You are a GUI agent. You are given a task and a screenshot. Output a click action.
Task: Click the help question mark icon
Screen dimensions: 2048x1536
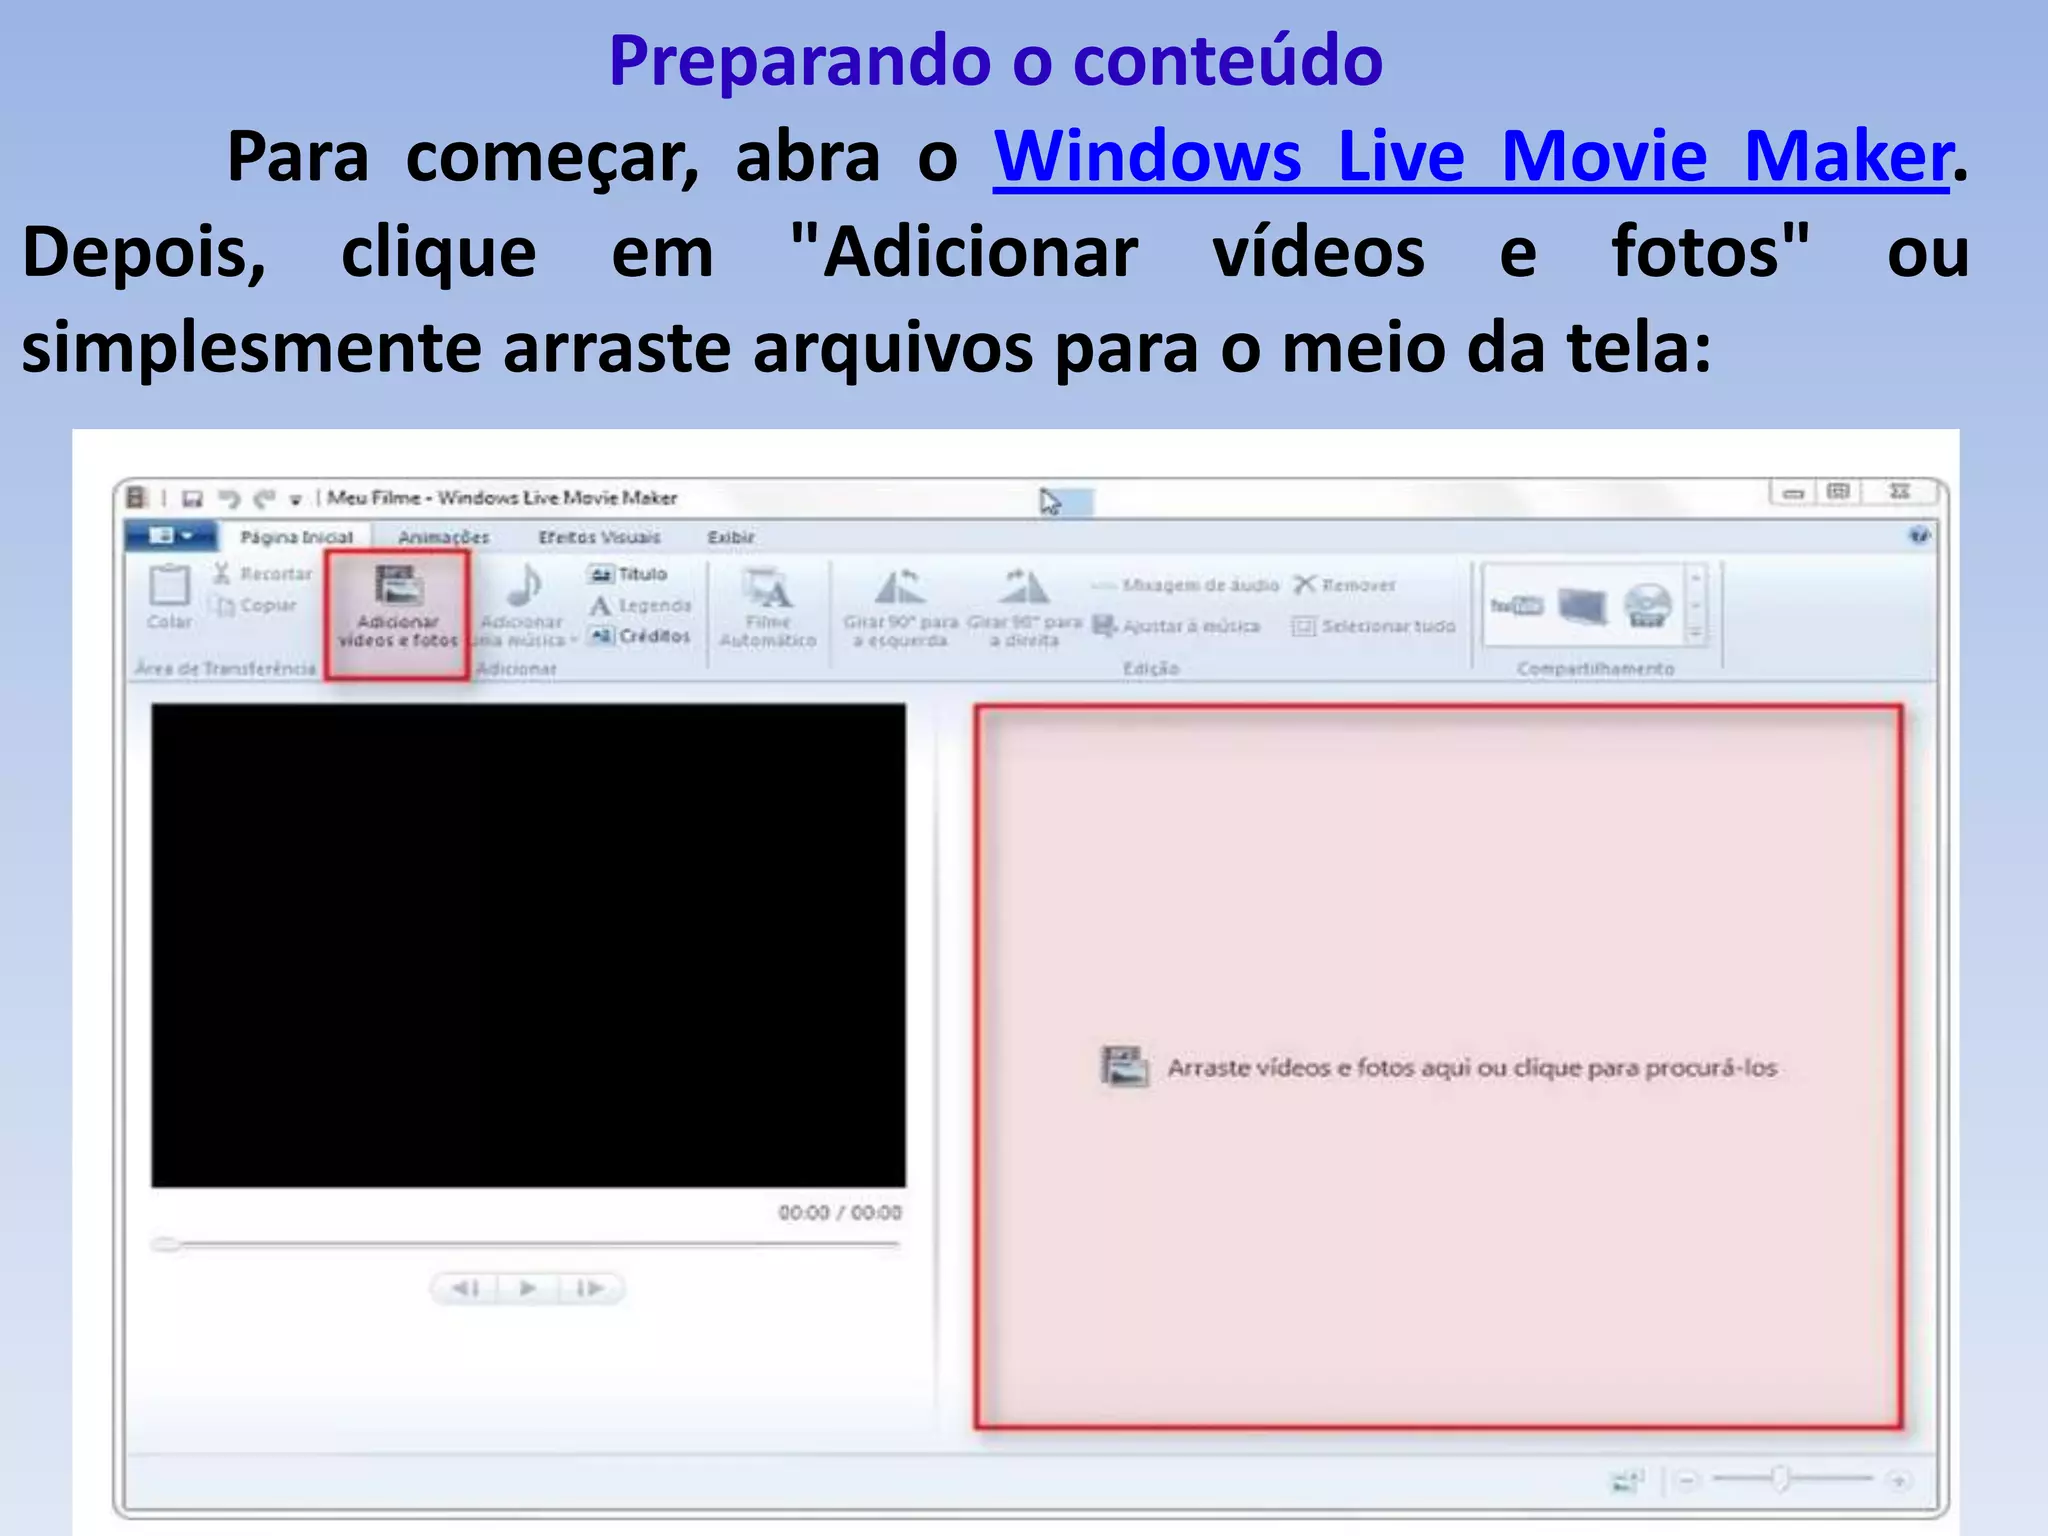(x=1919, y=536)
